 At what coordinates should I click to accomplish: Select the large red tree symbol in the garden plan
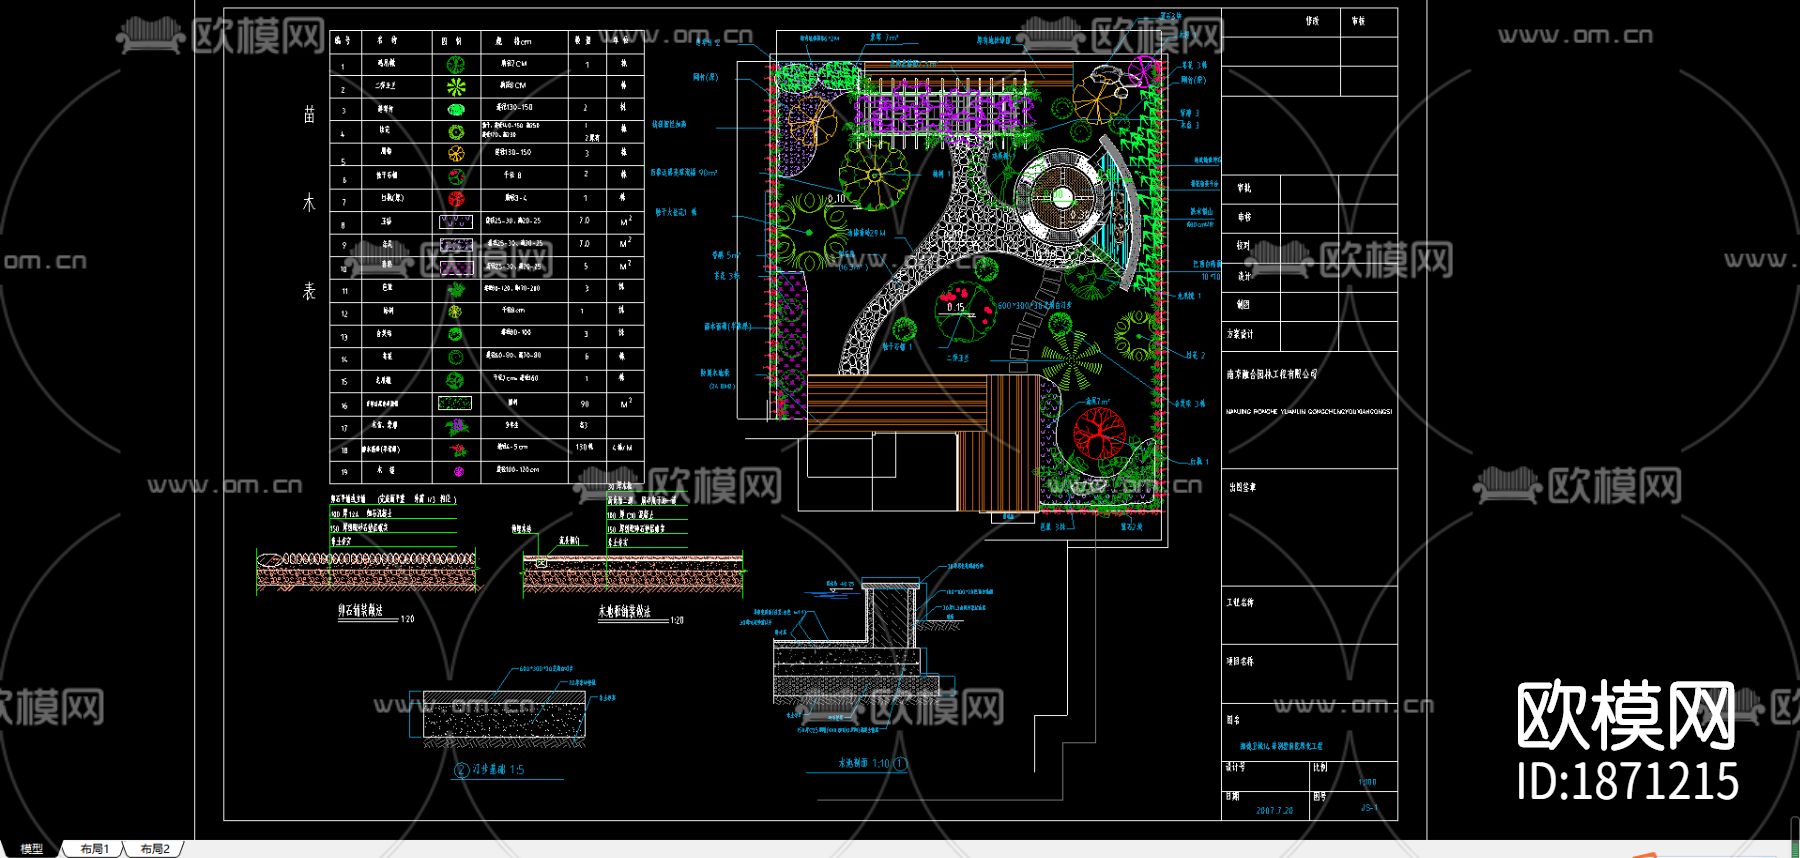click(1099, 432)
